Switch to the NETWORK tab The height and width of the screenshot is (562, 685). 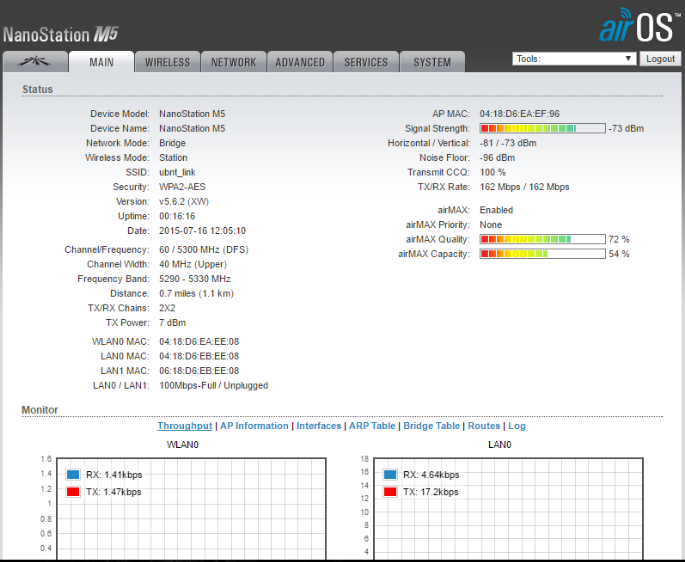click(x=234, y=62)
